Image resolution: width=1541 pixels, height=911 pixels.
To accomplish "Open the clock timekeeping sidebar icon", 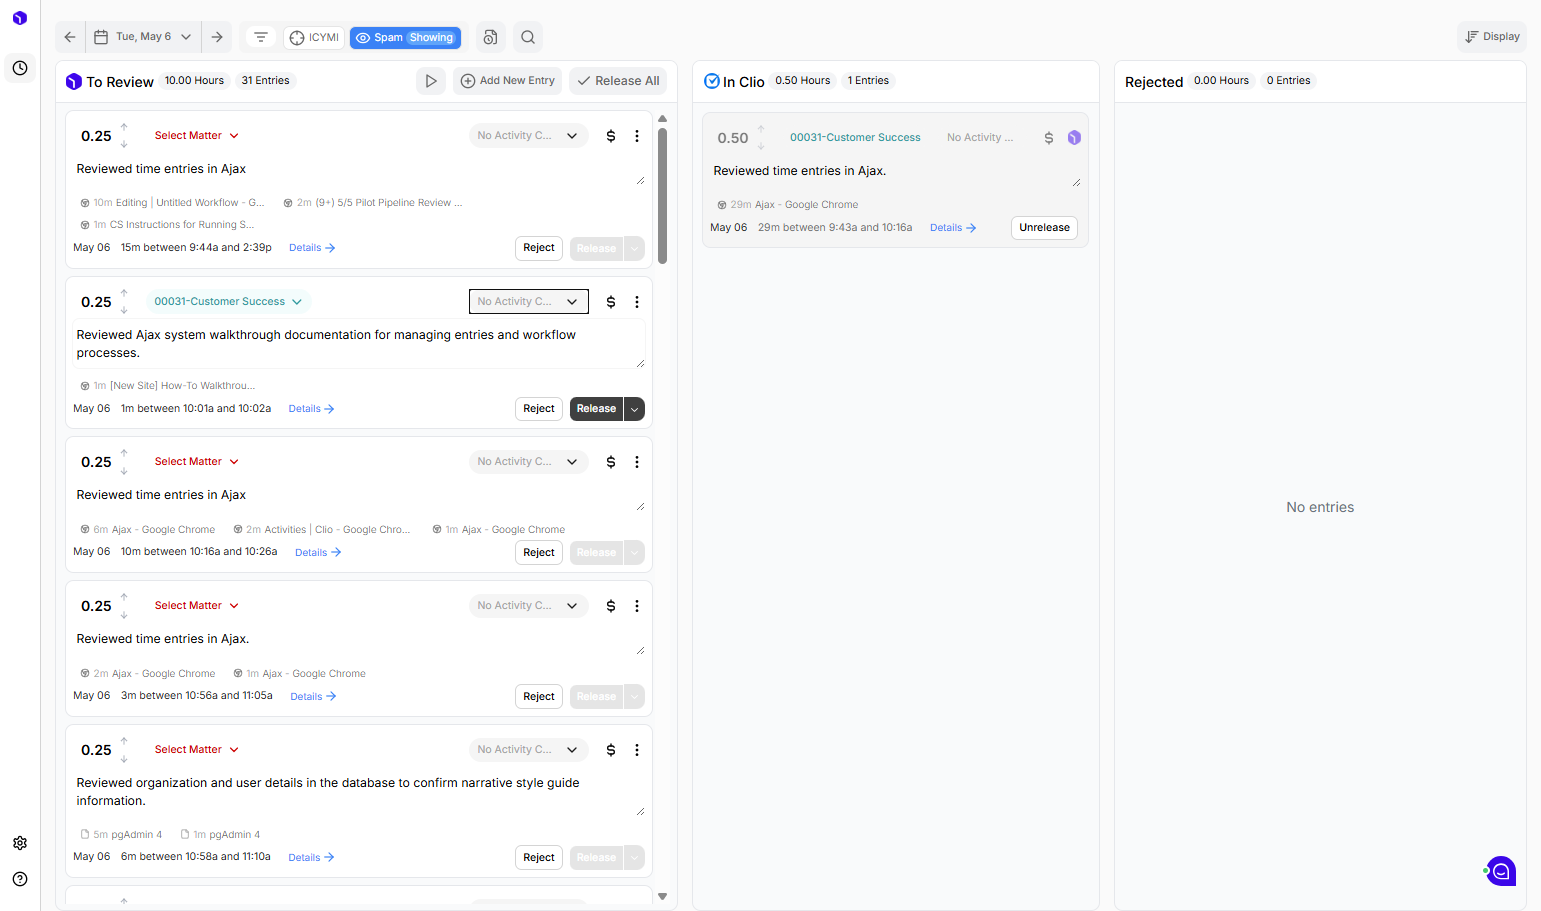I will (x=20, y=68).
